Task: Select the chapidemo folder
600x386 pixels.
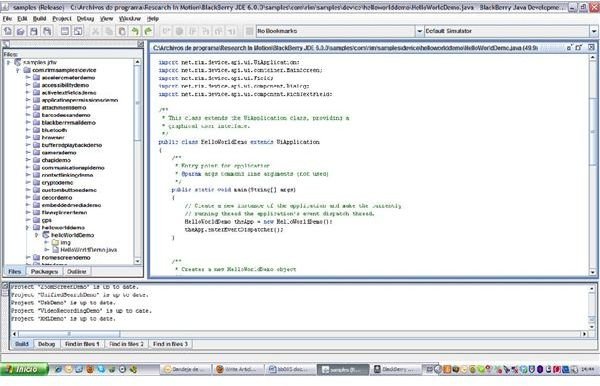Action: pyautogui.click(x=56, y=160)
